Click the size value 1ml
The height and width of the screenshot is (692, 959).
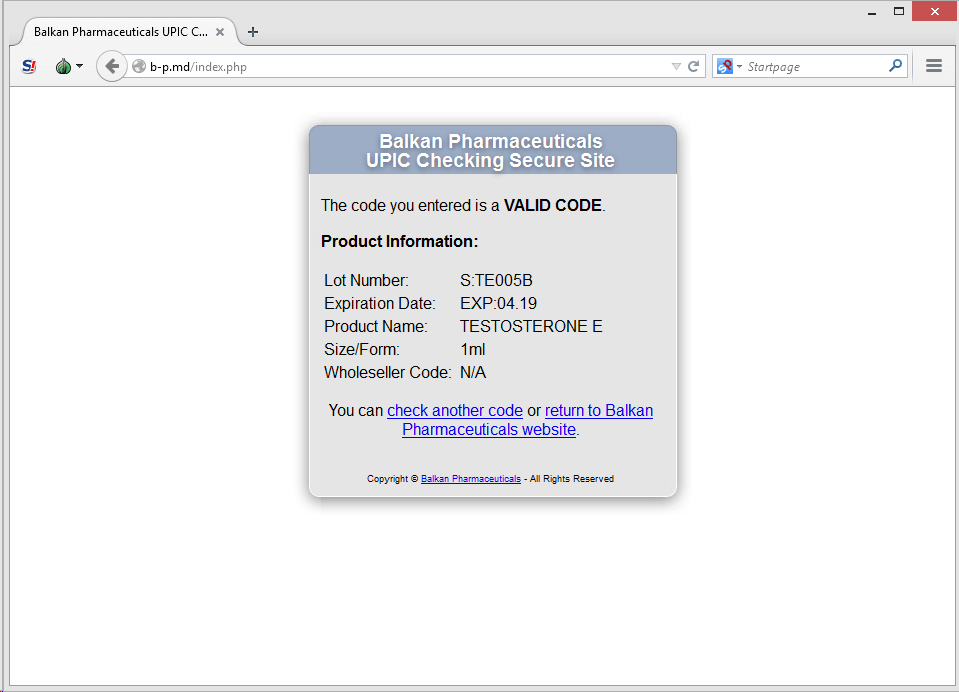[473, 349]
